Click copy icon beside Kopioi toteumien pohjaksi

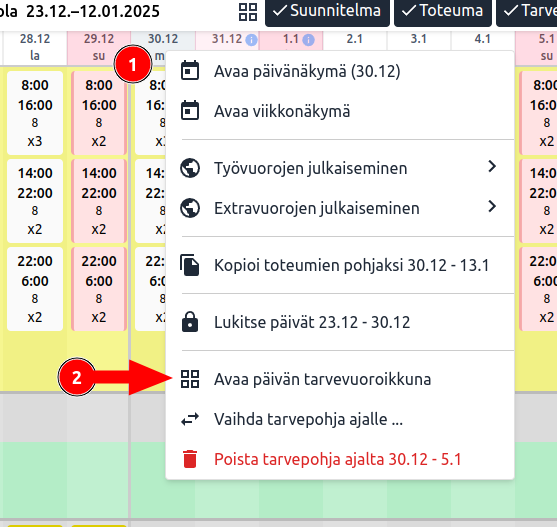click(x=190, y=265)
